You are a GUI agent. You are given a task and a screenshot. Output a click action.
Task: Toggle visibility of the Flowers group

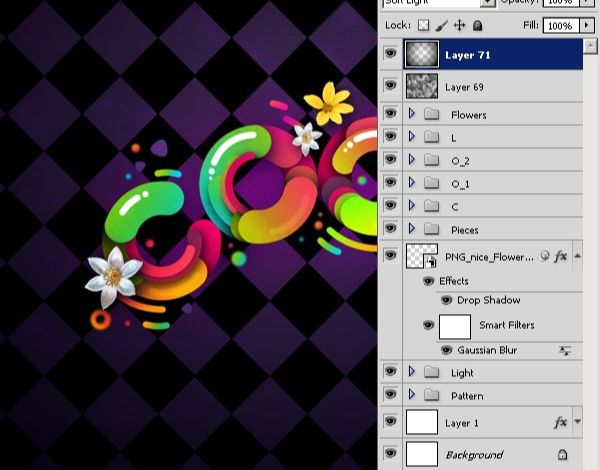390,113
